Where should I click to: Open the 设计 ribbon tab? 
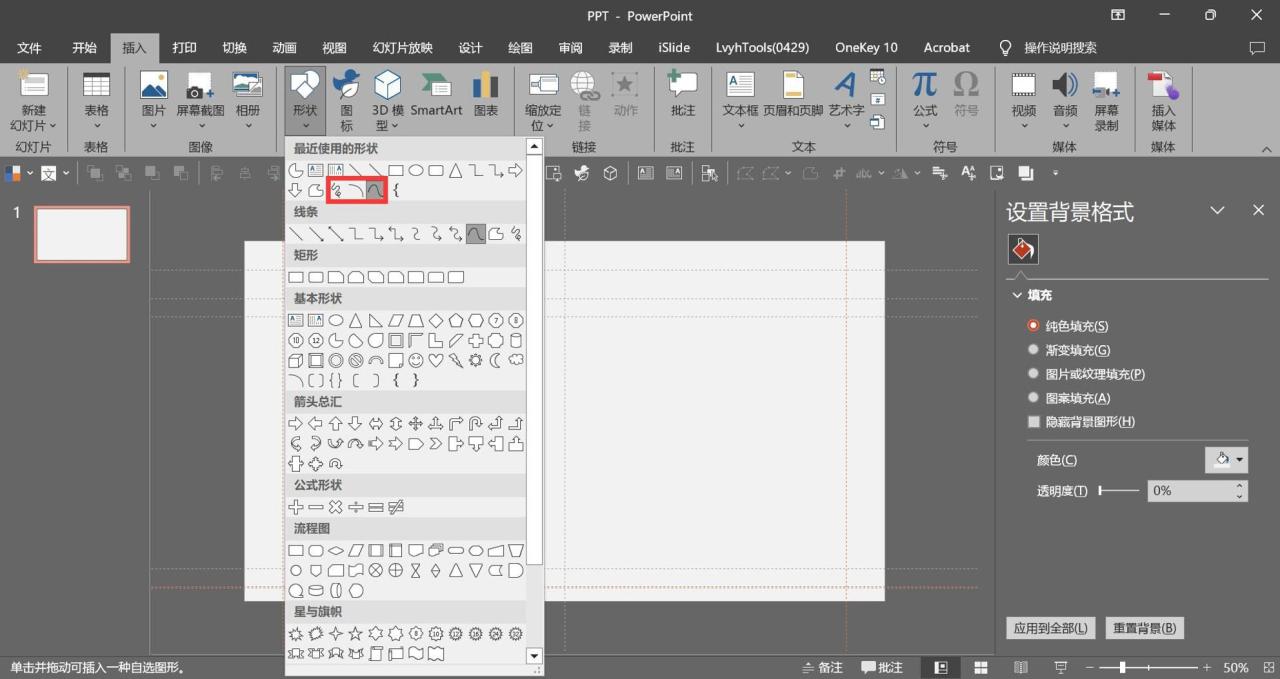(x=470, y=48)
